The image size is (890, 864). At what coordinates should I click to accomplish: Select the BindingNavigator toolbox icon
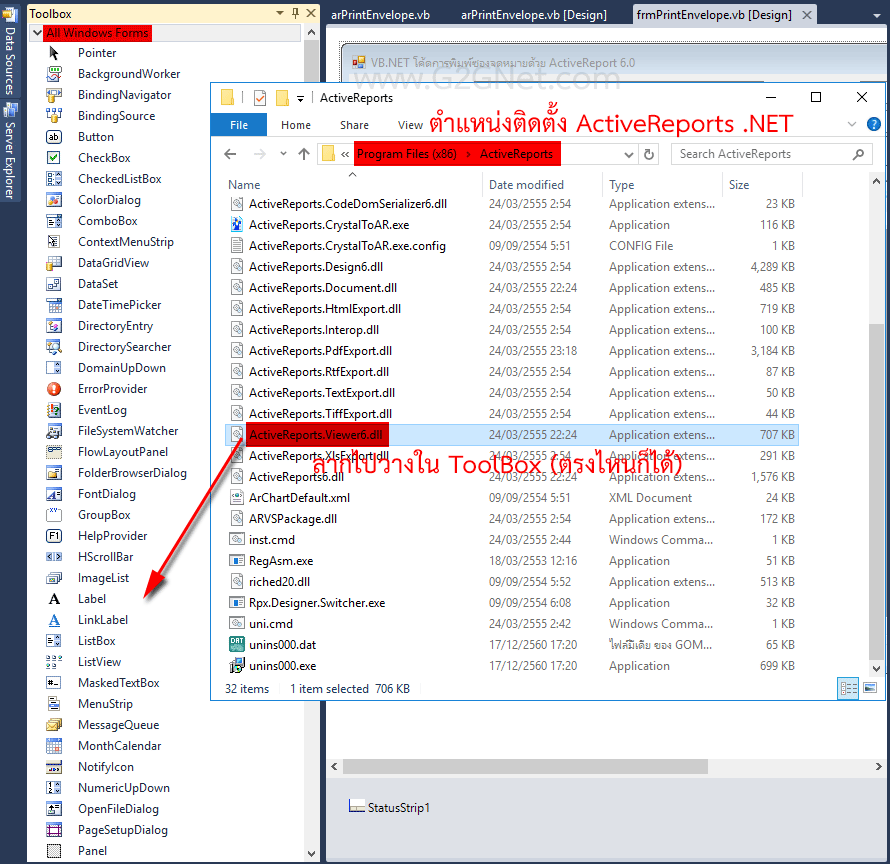[54, 95]
